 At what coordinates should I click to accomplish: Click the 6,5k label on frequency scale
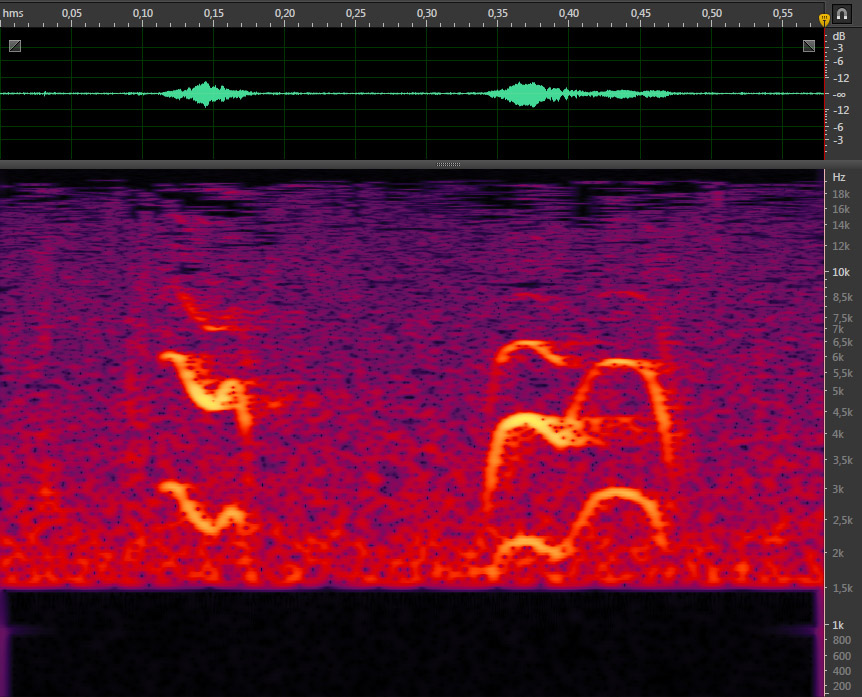(x=842, y=342)
